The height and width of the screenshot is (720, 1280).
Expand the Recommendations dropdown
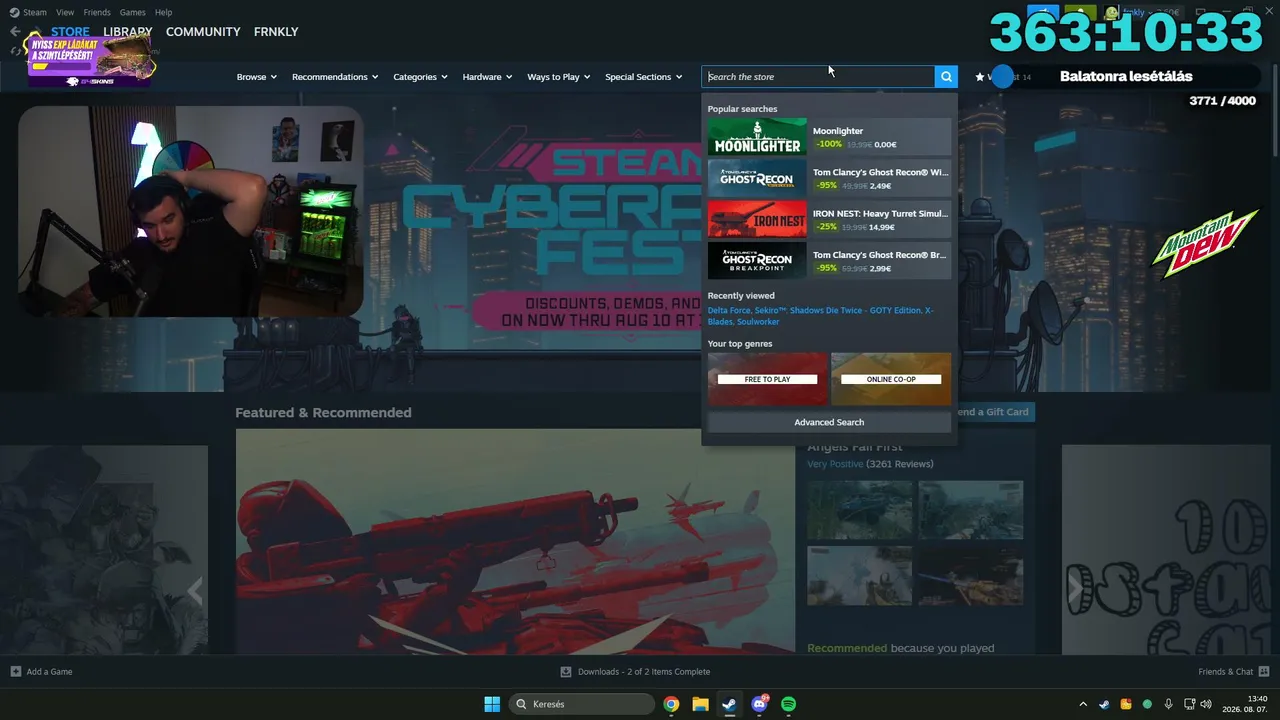(335, 77)
